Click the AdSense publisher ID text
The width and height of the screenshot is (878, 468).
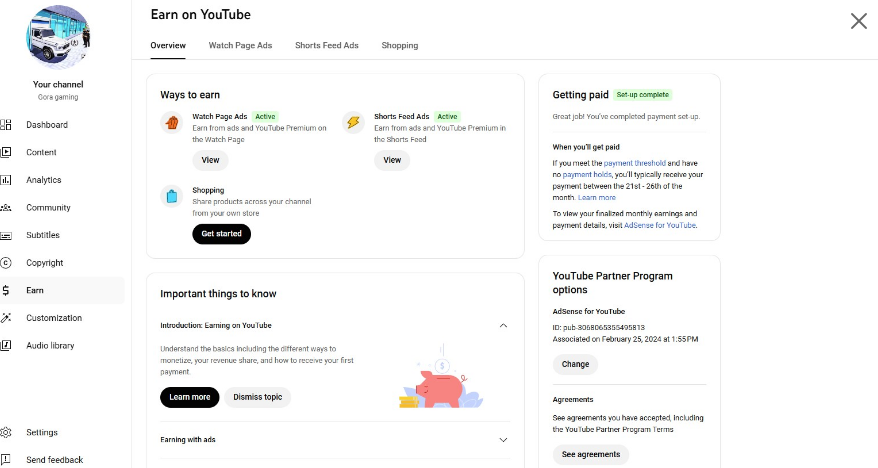(x=599, y=327)
